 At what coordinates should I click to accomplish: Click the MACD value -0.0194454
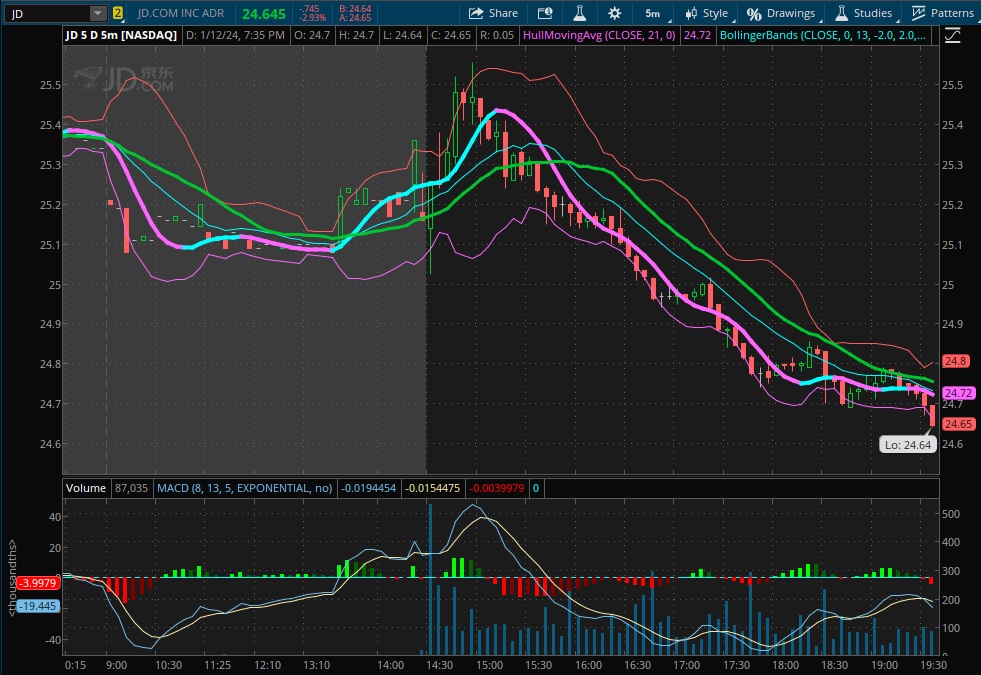coord(369,488)
